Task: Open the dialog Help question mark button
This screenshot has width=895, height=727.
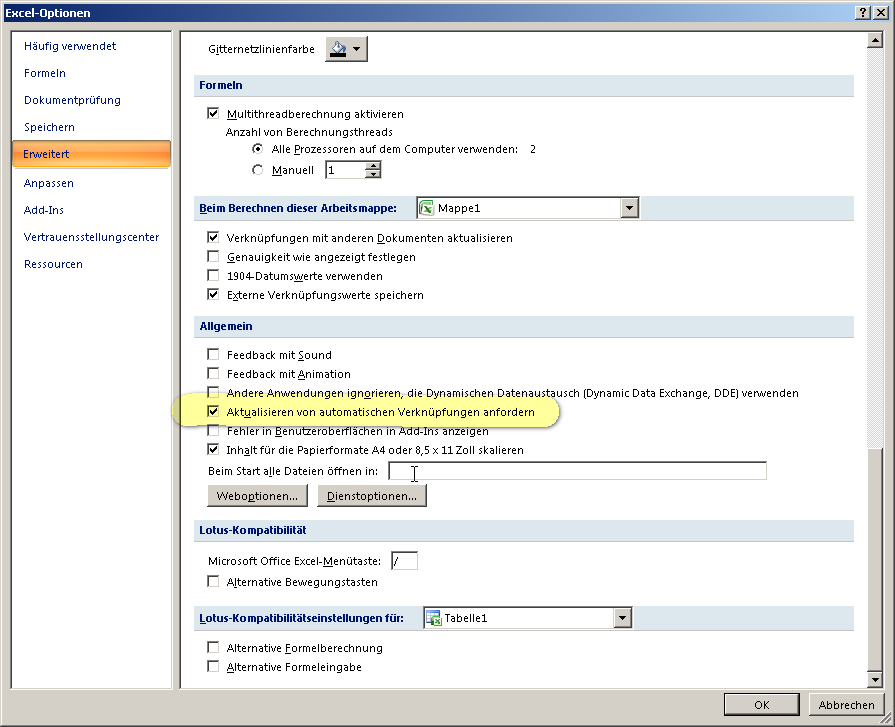Action: [x=863, y=13]
